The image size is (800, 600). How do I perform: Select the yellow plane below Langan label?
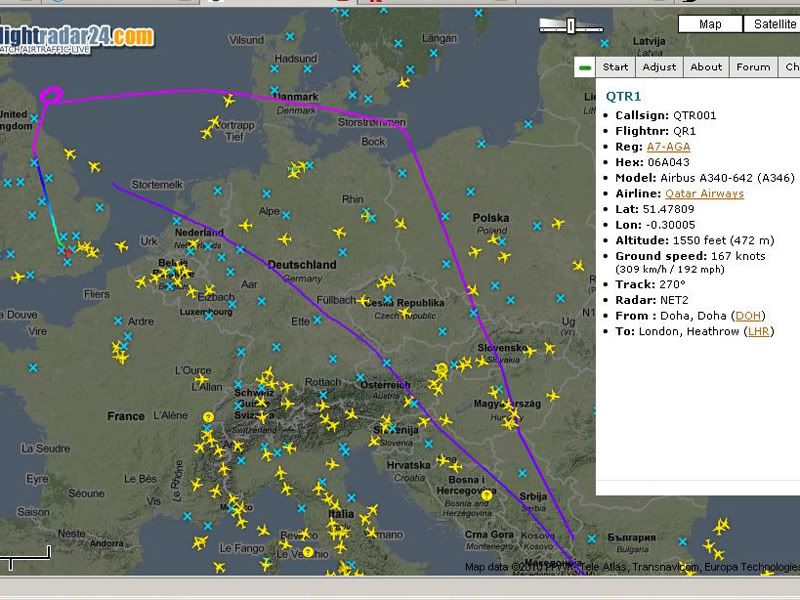(404, 82)
